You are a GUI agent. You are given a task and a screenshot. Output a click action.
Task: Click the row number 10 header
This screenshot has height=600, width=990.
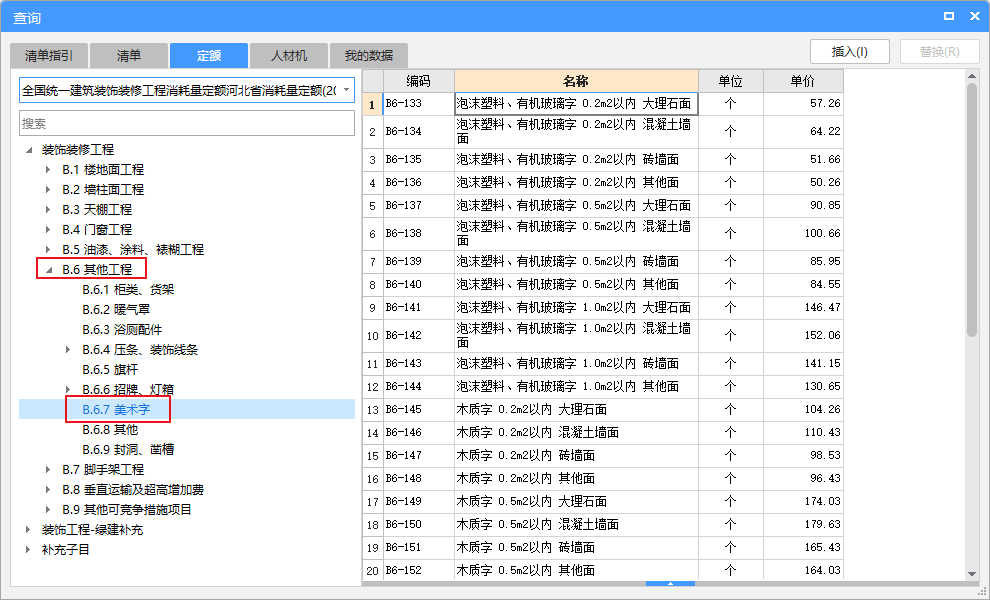click(x=373, y=335)
